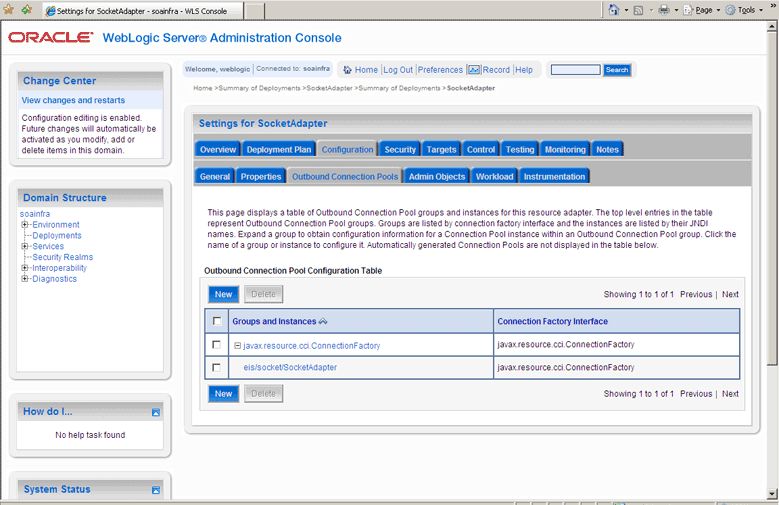The width and height of the screenshot is (779, 505).
Task: Open the Preferences link
Action: 440,70
